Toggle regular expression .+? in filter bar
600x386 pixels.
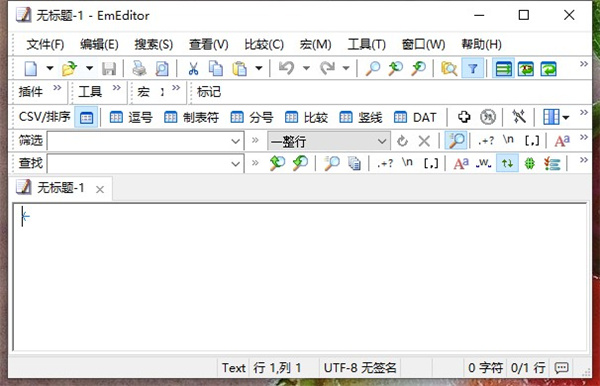486,141
